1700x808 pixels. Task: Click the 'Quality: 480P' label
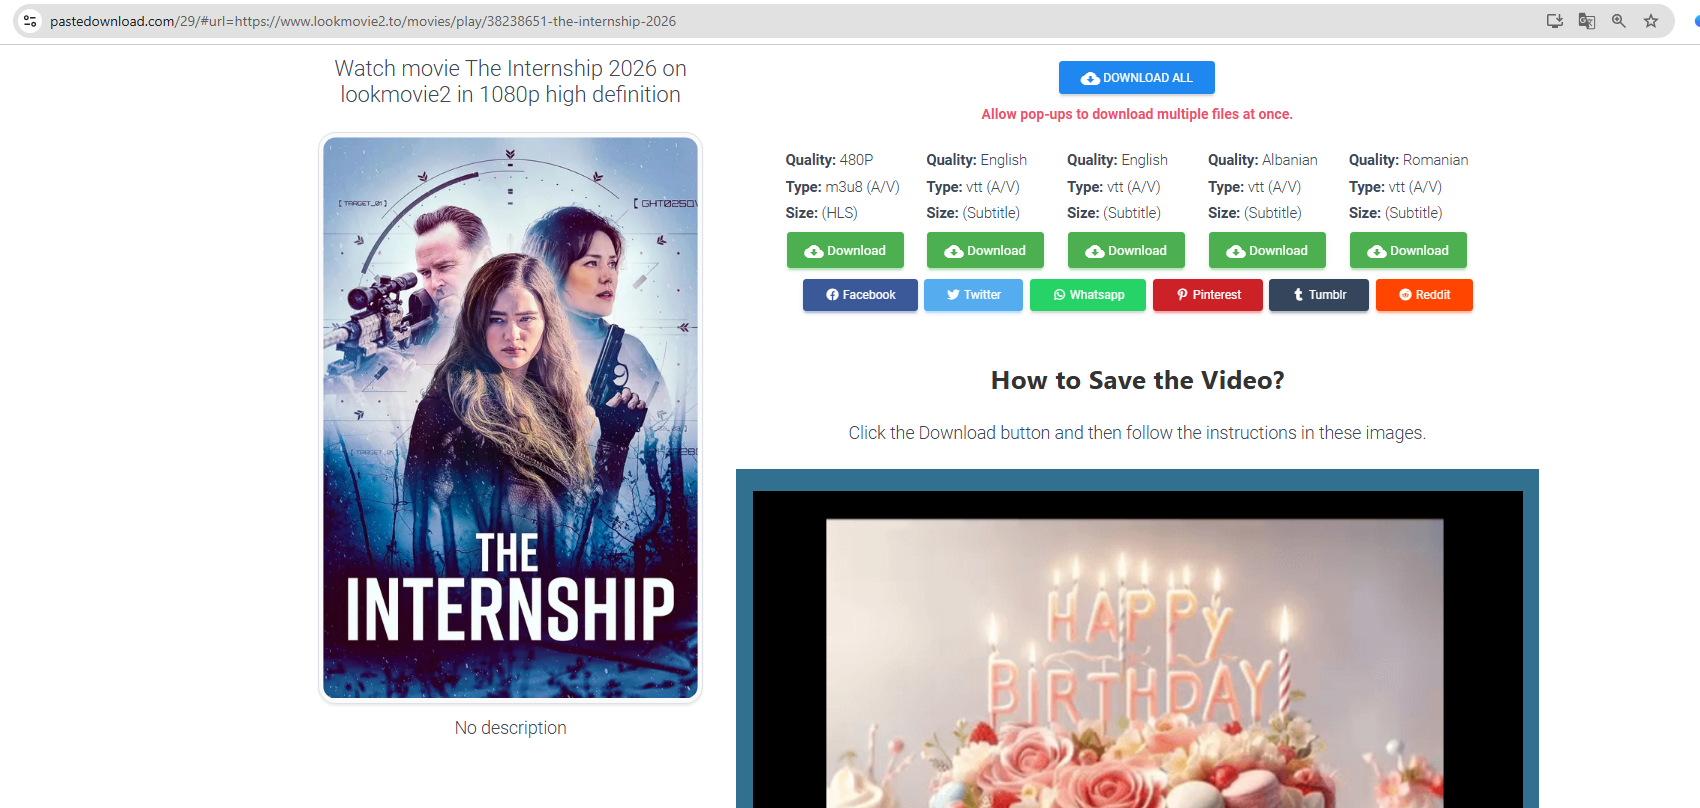click(x=829, y=160)
